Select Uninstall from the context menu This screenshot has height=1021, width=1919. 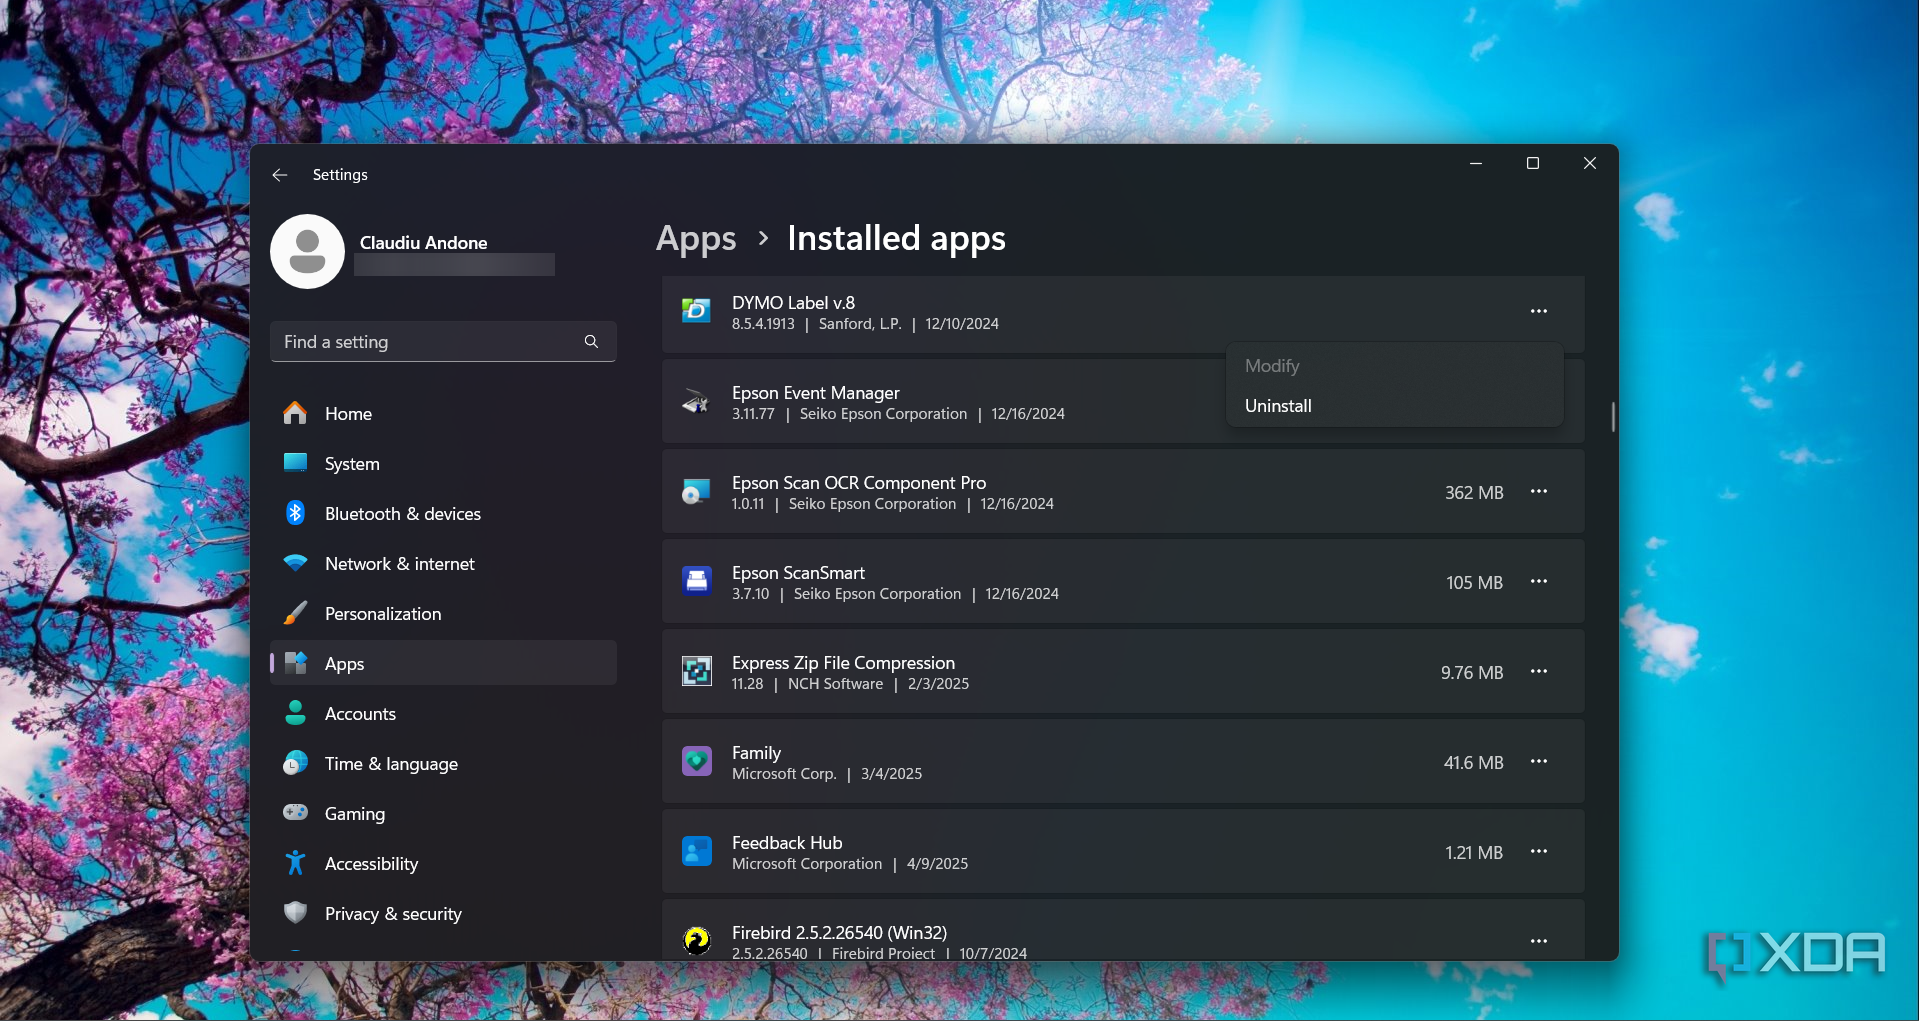pyautogui.click(x=1394, y=406)
